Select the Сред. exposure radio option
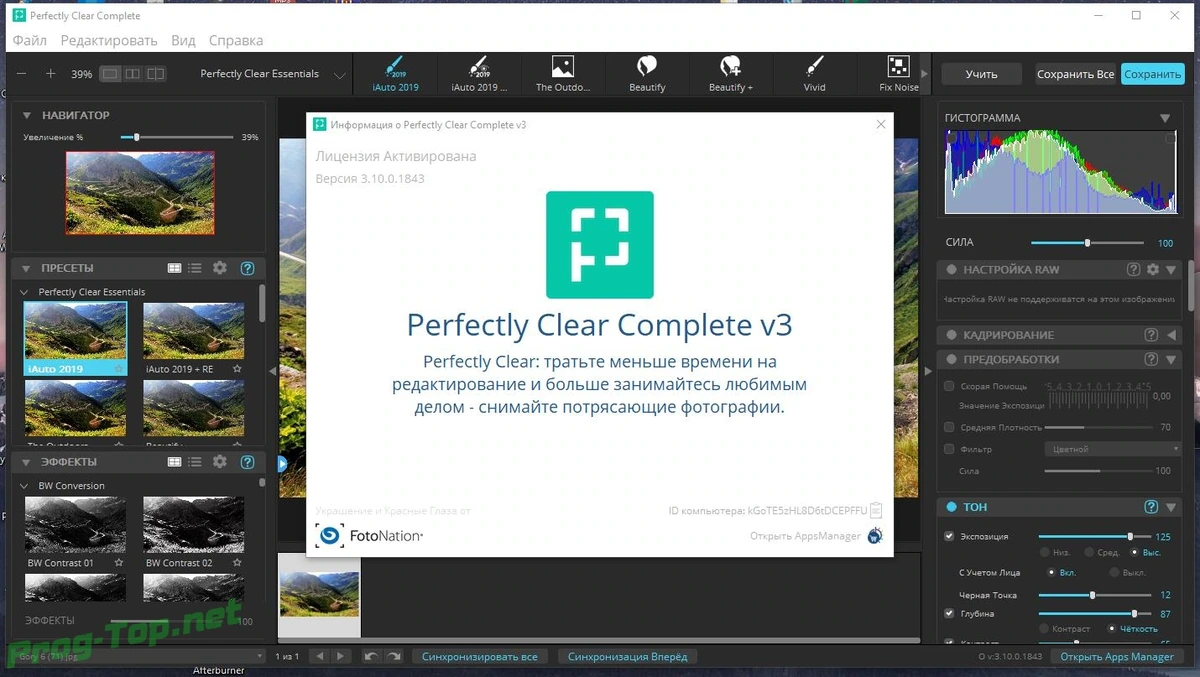 point(1088,552)
